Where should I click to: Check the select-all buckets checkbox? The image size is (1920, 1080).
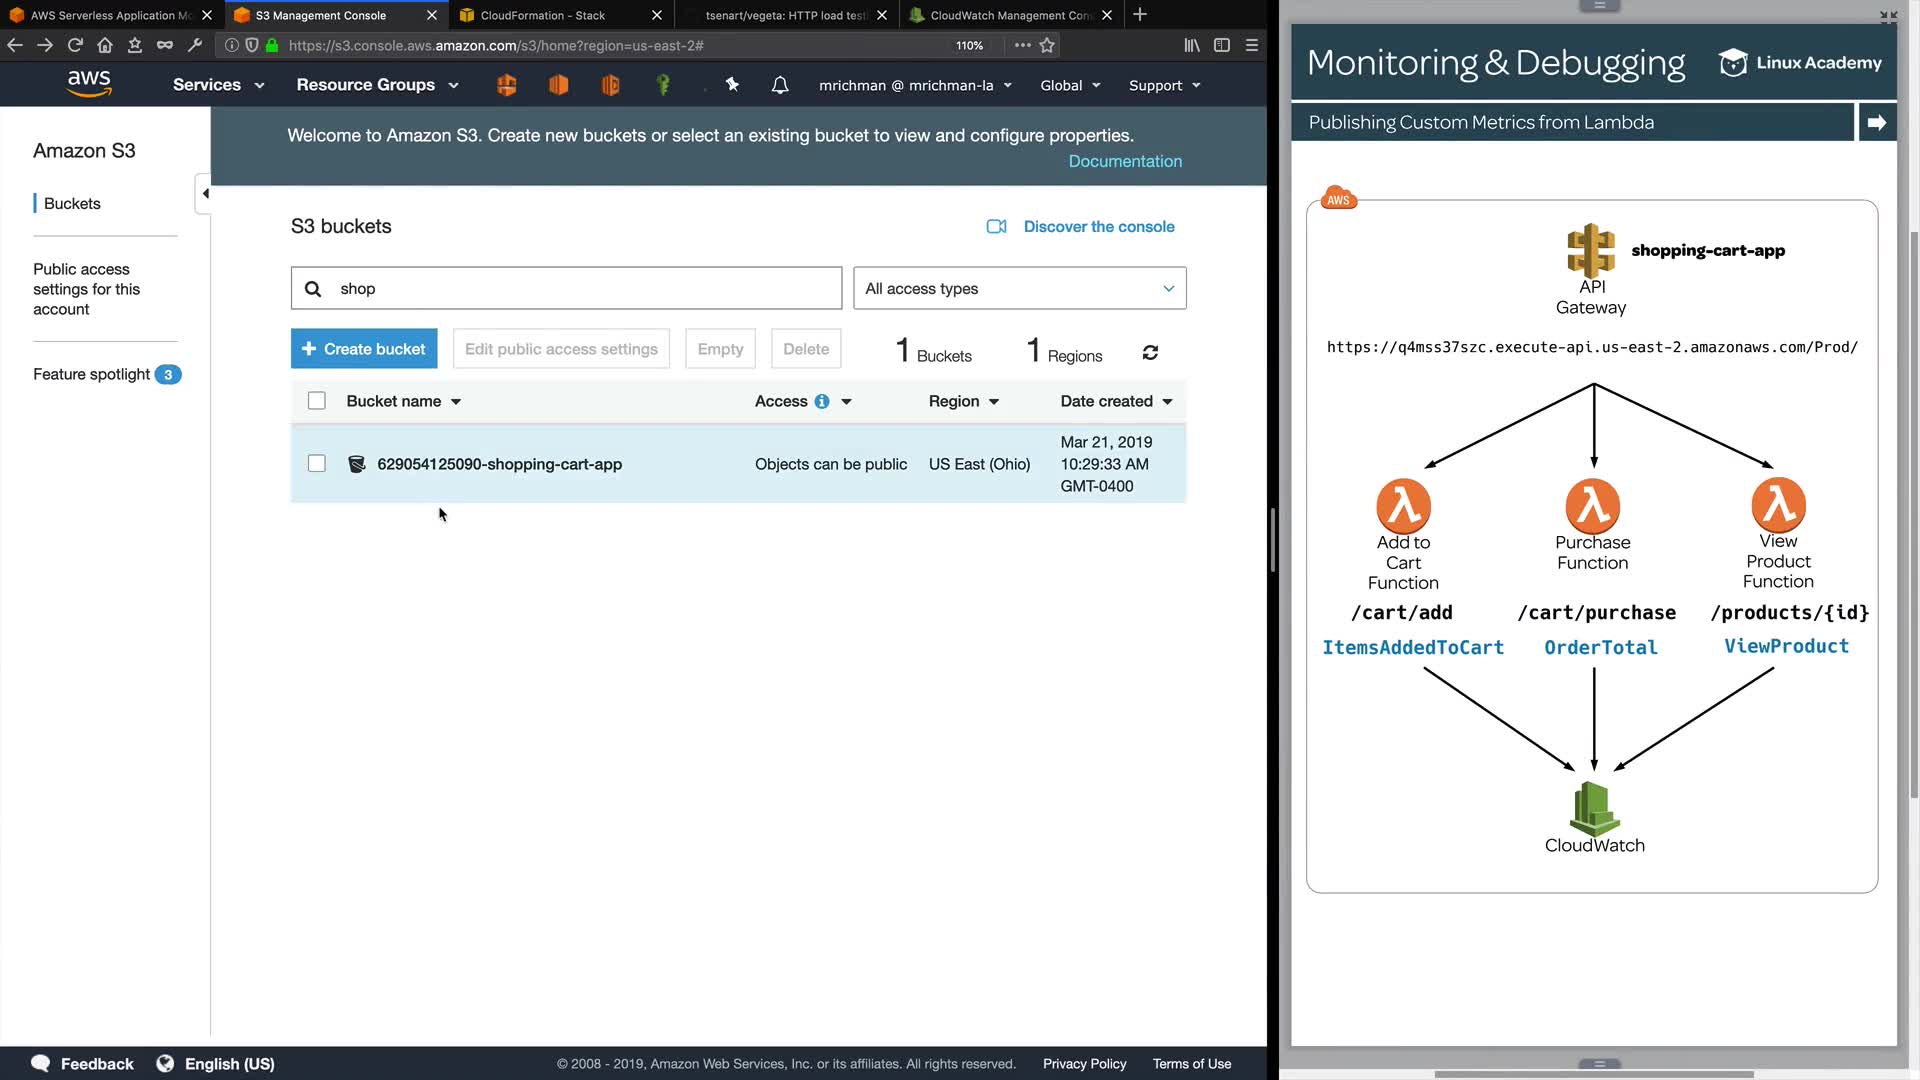[317, 401]
